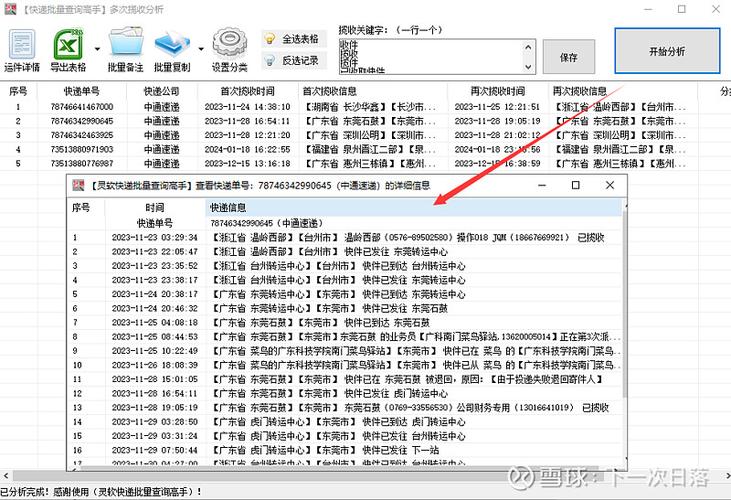This screenshot has height=500, width=731.
Task: Select tracking number 73513880971903 row
Action: pyautogui.click(x=82, y=149)
